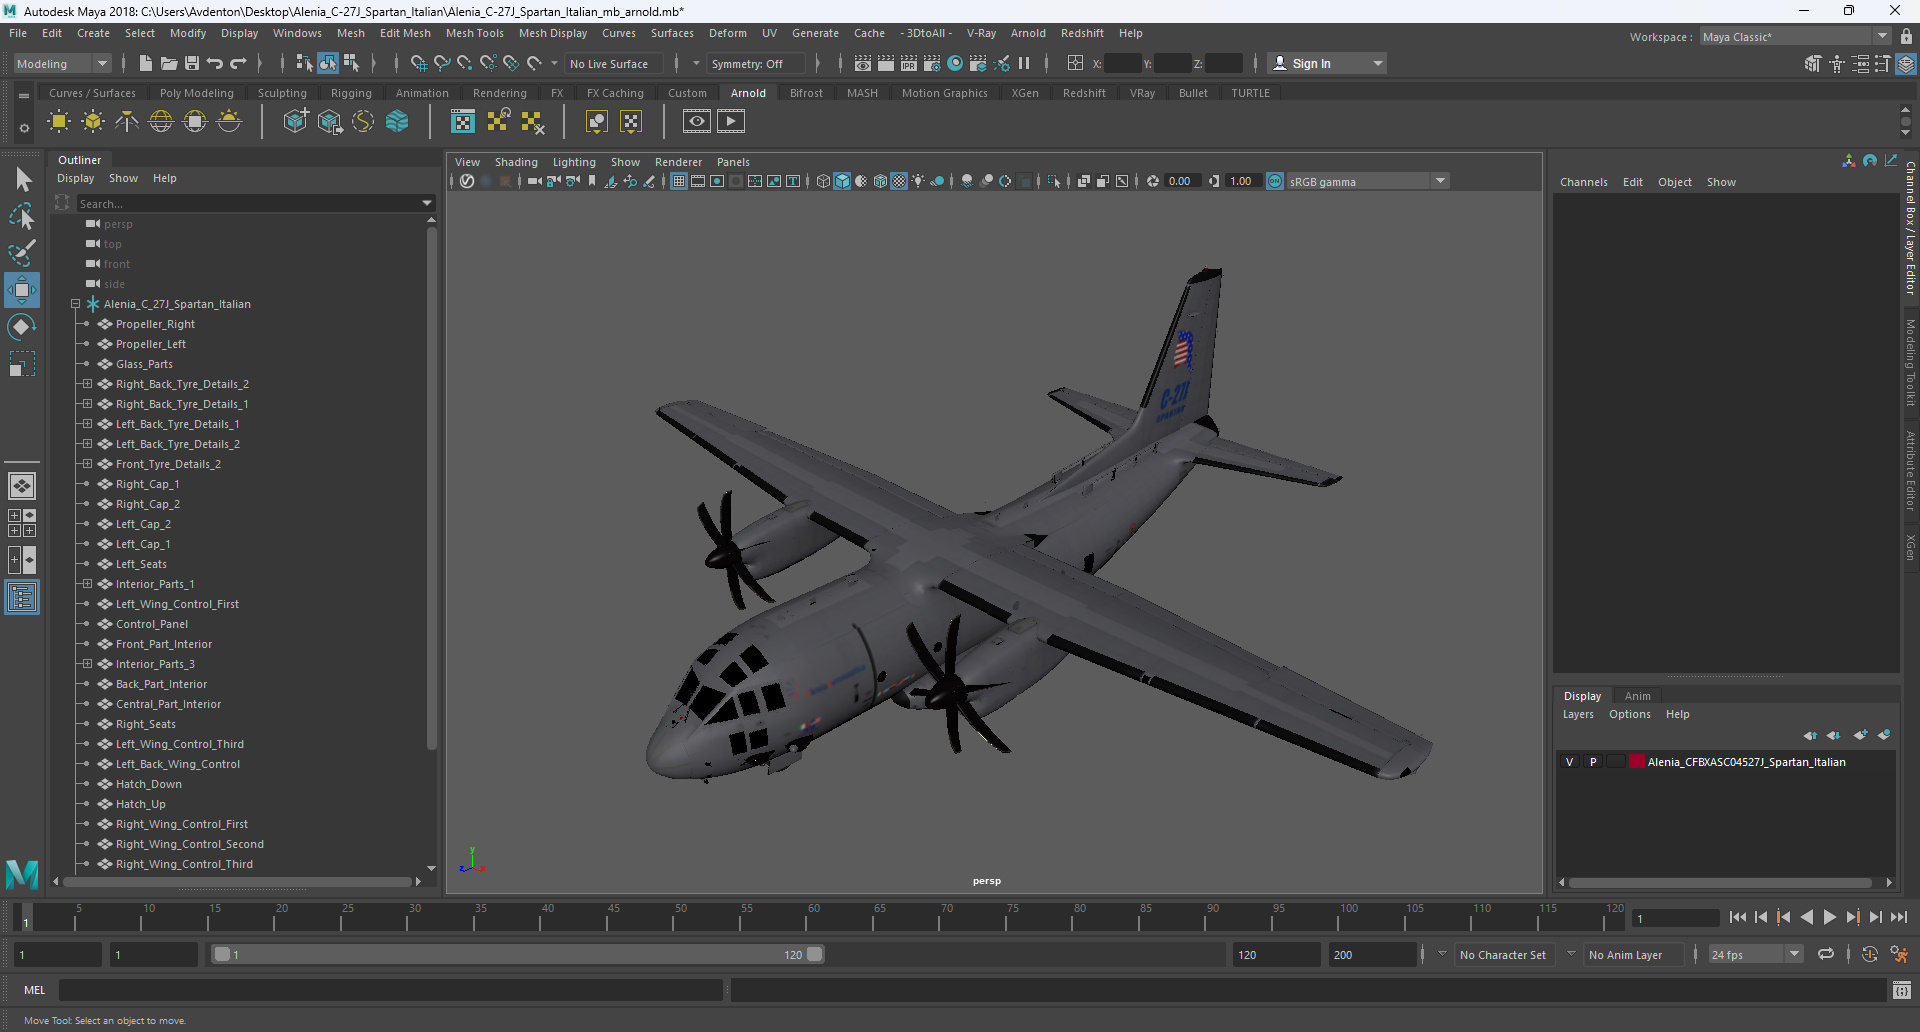This screenshot has width=1920, height=1032.
Task: Click the MEL command input field
Action: tap(391, 990)
